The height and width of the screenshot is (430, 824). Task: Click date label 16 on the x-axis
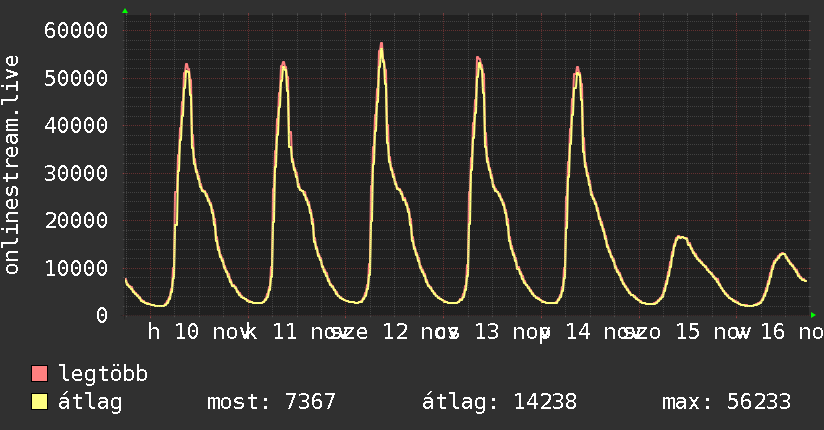pyautogui.click(x=772, y=332)
